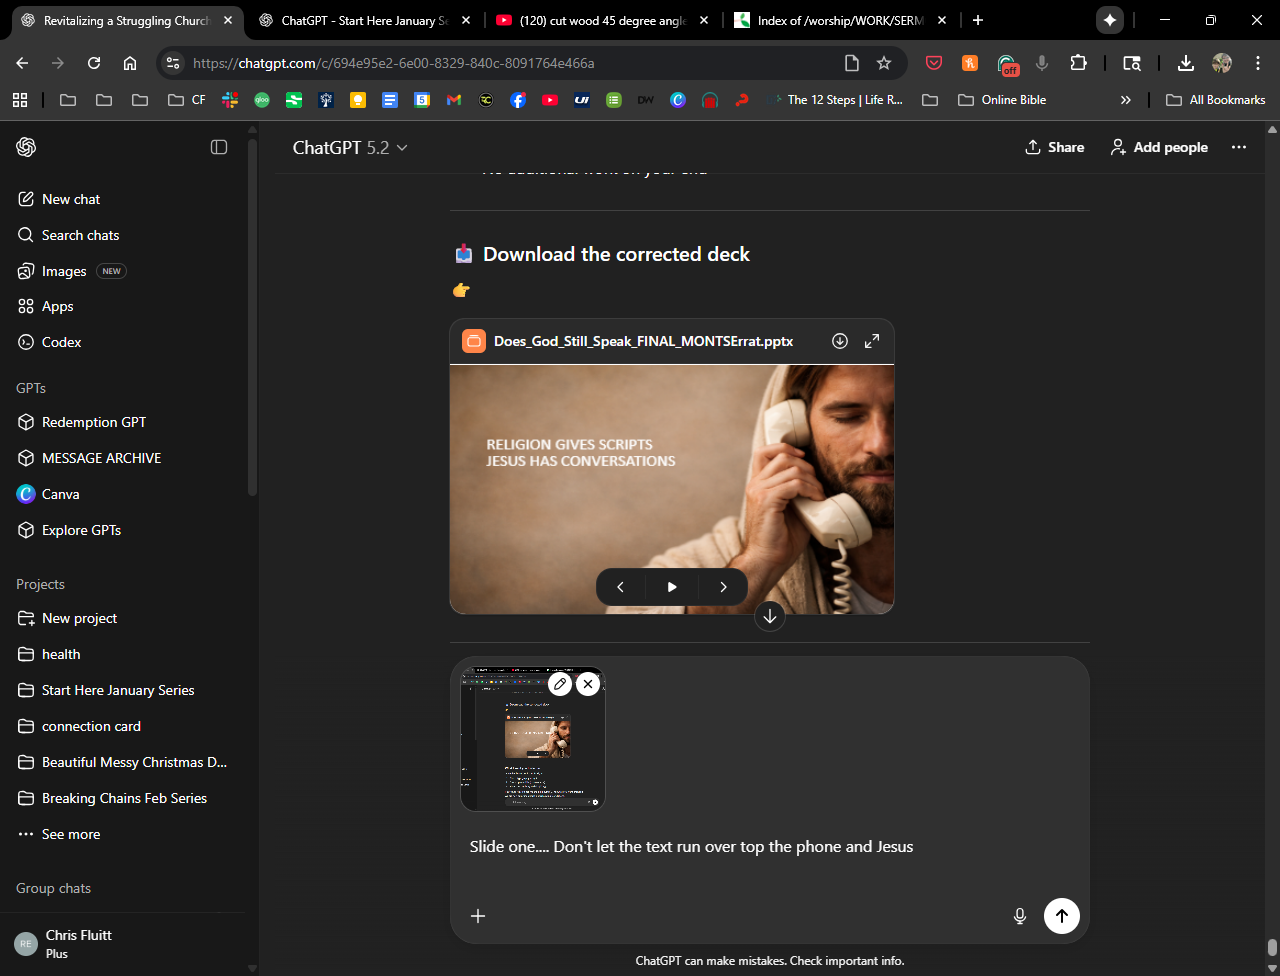Start voice dictation with microphone
1280x976 pixels.
point(1020,915)
